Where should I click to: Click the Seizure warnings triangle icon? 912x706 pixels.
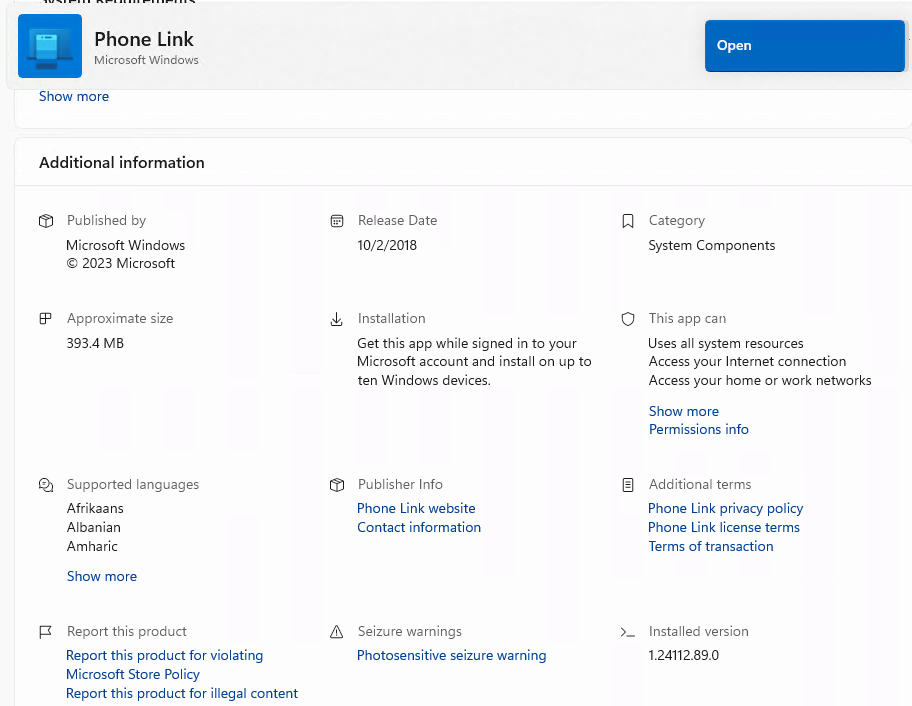click(336, 632)
